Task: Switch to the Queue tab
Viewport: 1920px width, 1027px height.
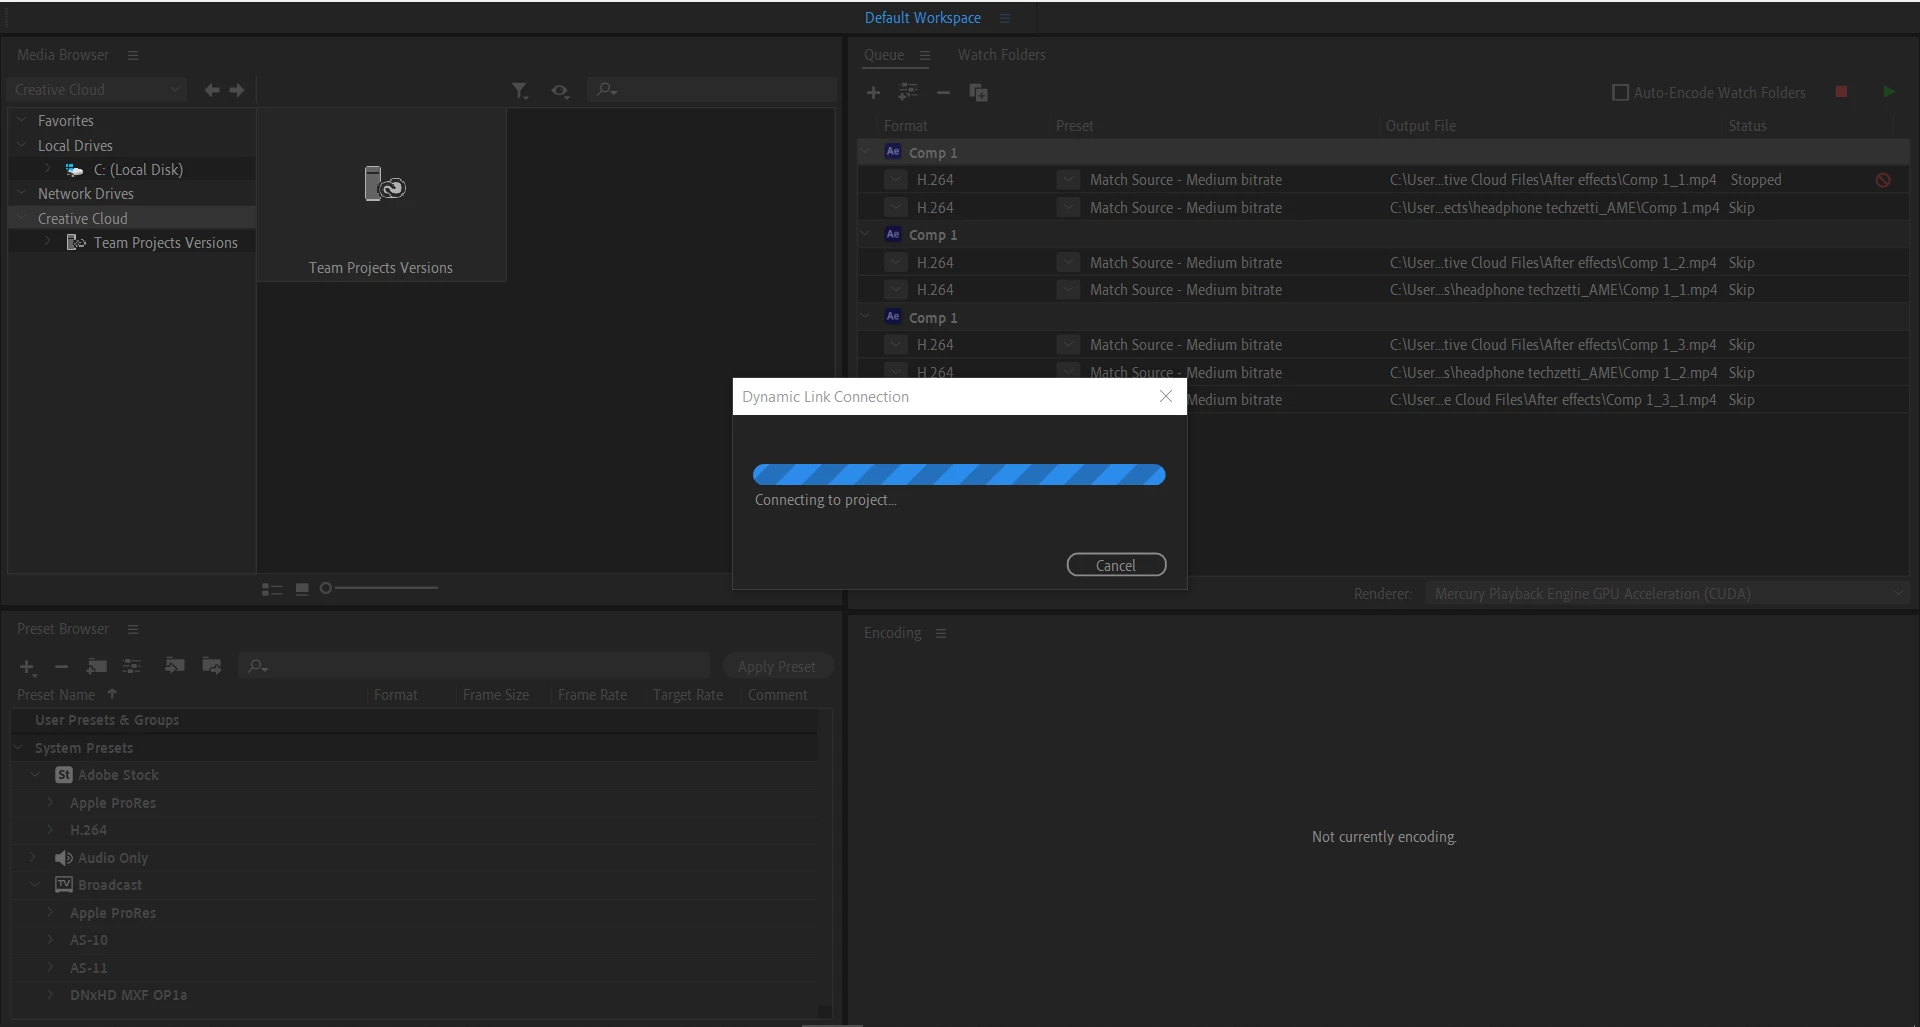Action: [x=884, y=55]
